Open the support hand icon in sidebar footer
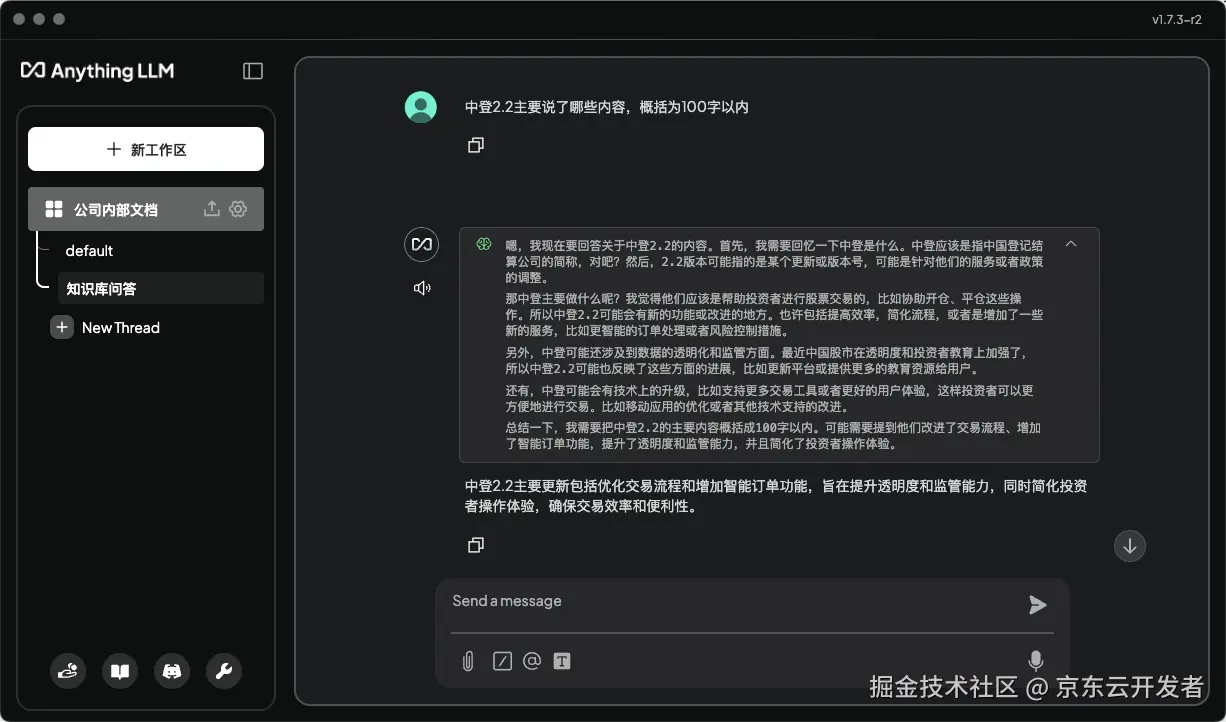This screenshot has width=1226, height=722. click(68, 671)
